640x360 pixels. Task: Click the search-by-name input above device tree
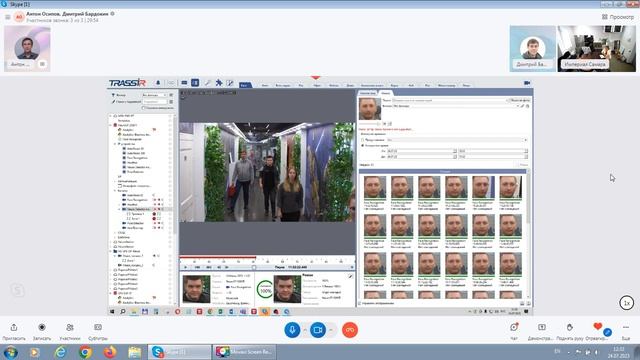coord(154,102)
